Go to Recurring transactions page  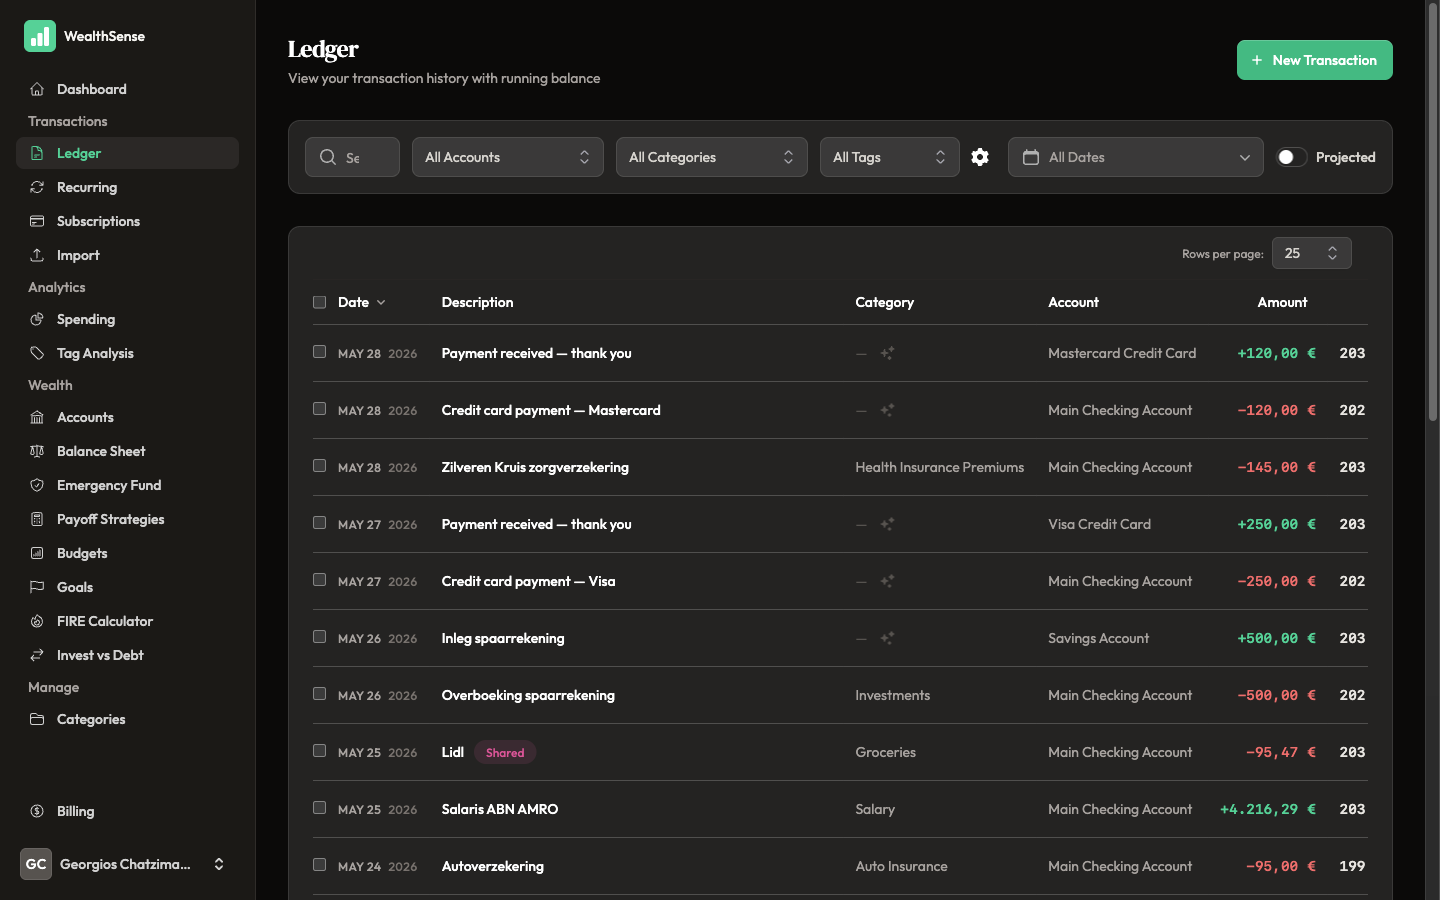(127, 187)
